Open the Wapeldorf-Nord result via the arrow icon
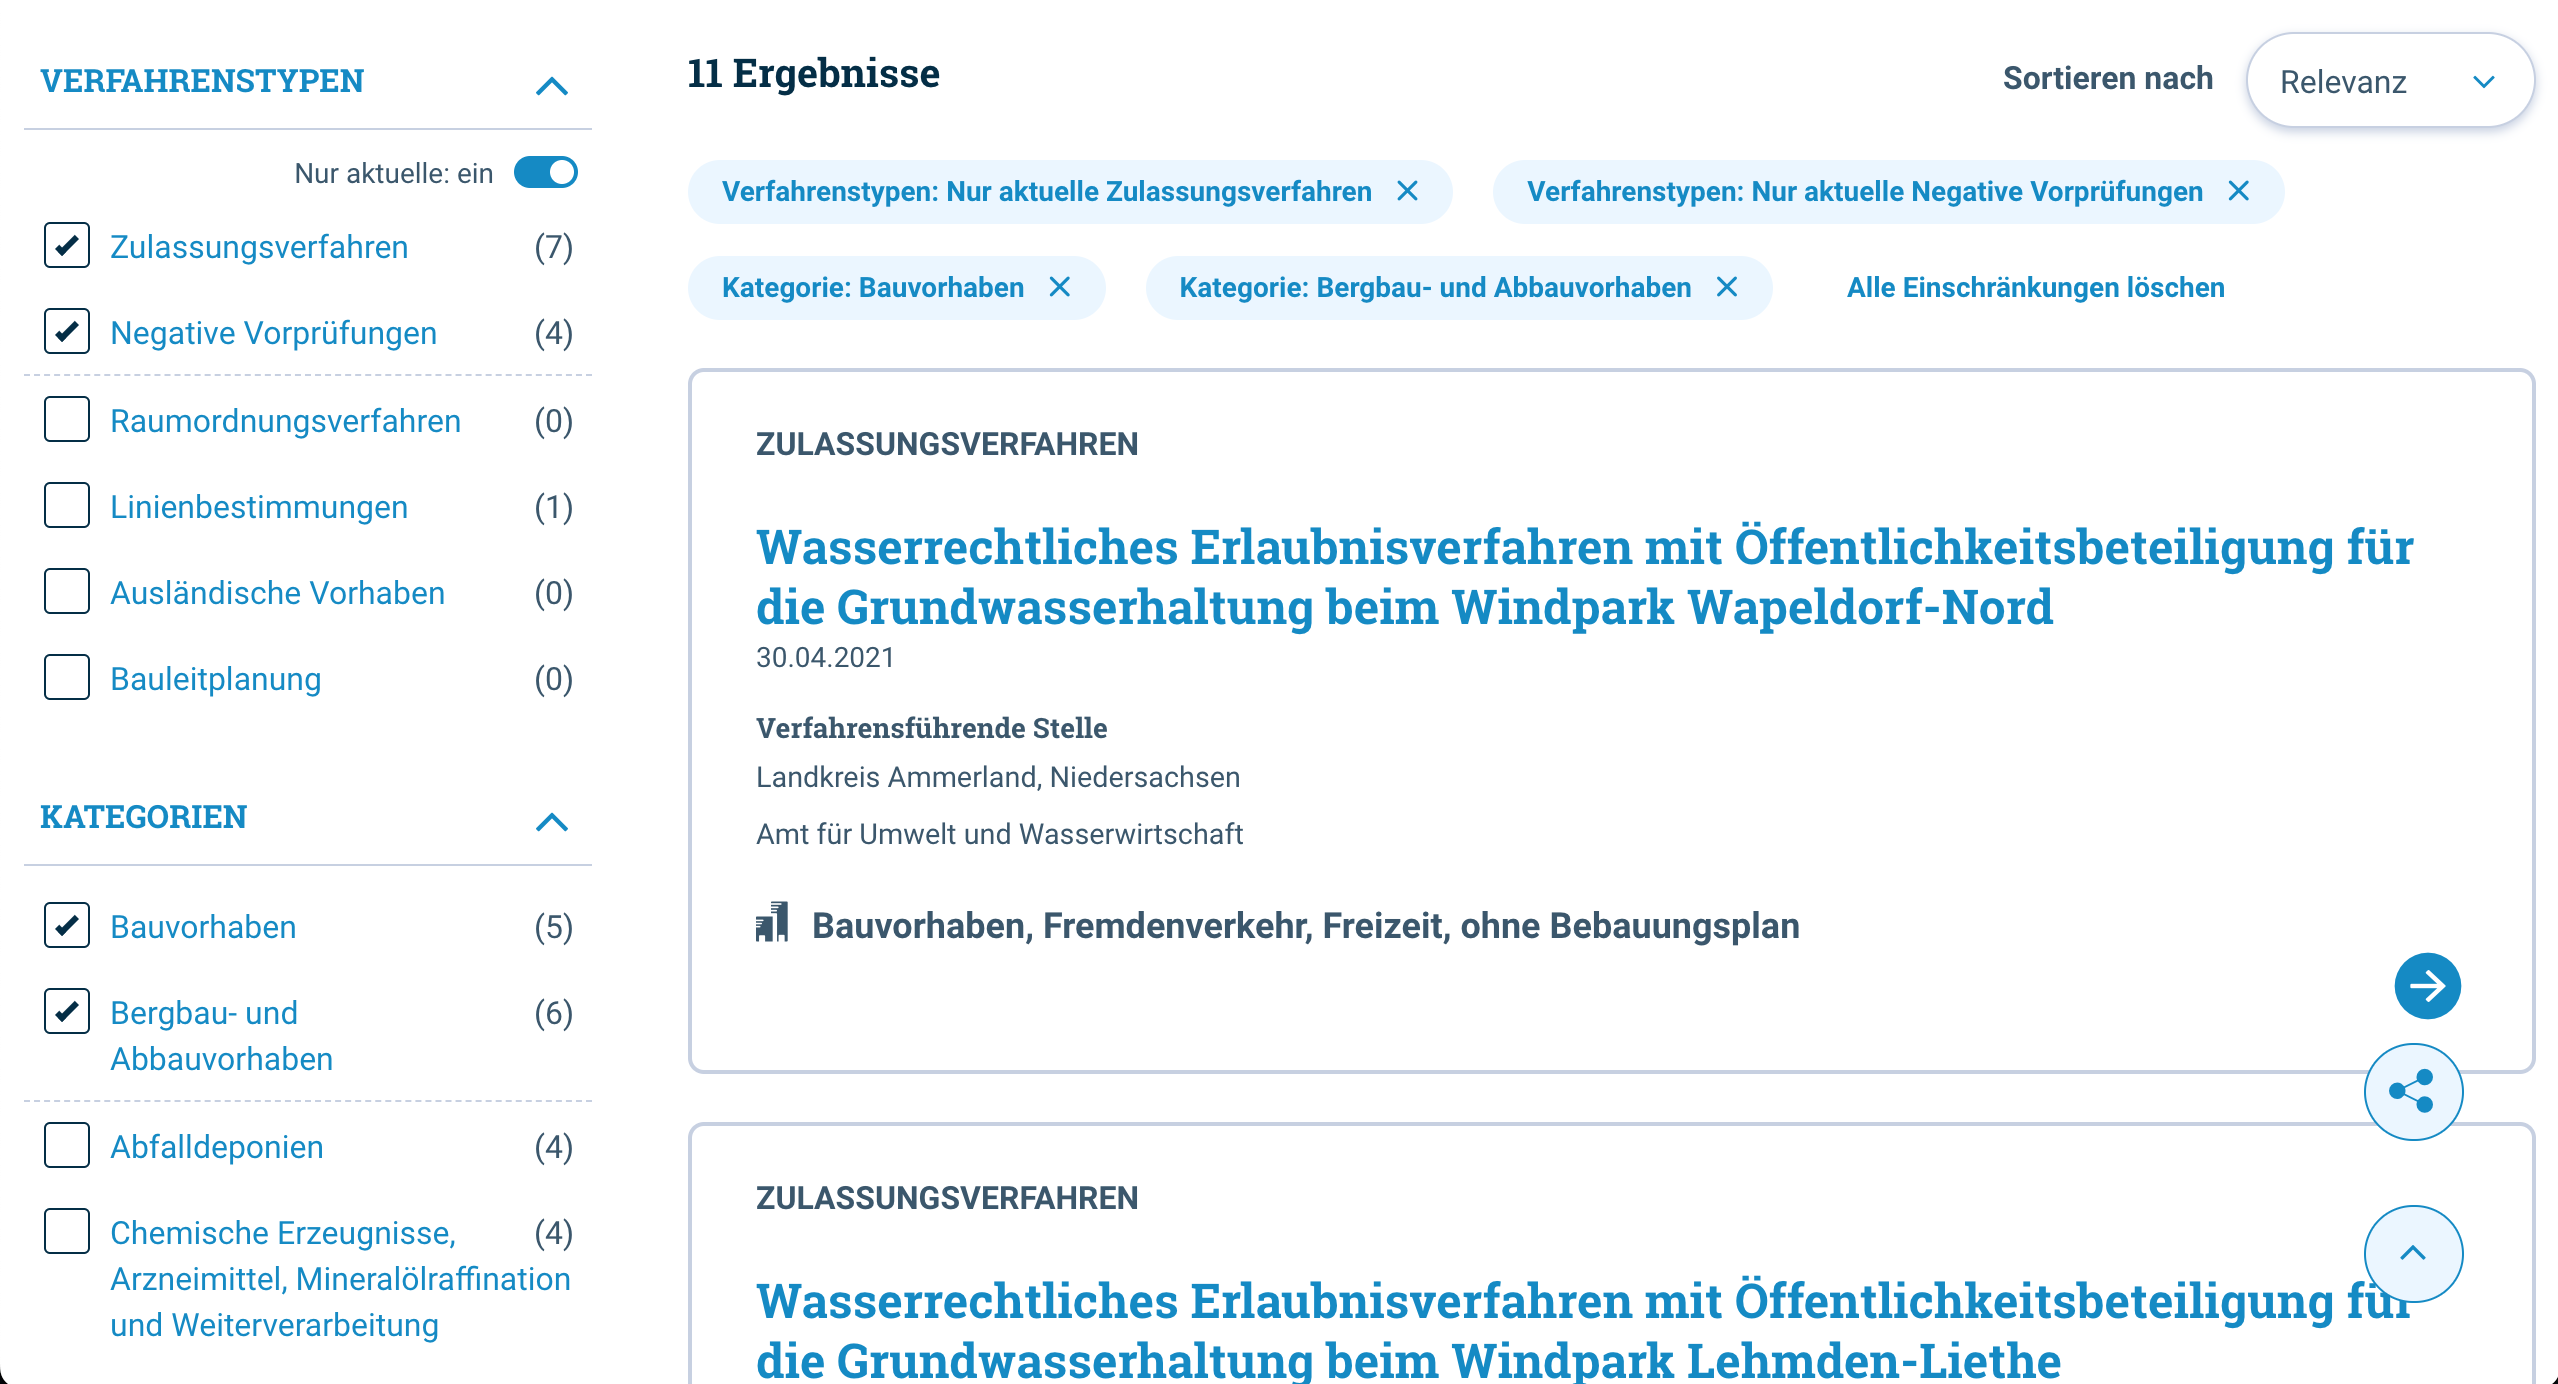This screenshot has width=2558, height=1384. coord(2427,986)
